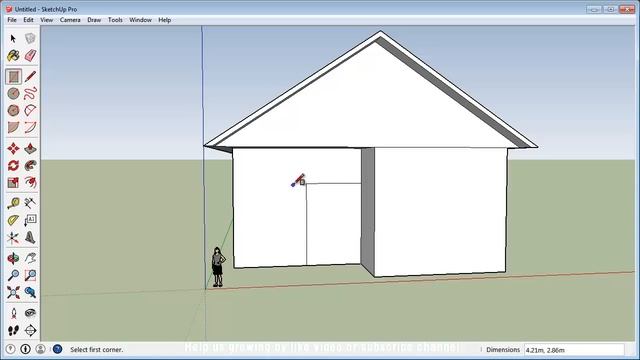Screen dimensions: 640x360
Task: Go back with Previous view tool
Action: (x=30, y=292)
